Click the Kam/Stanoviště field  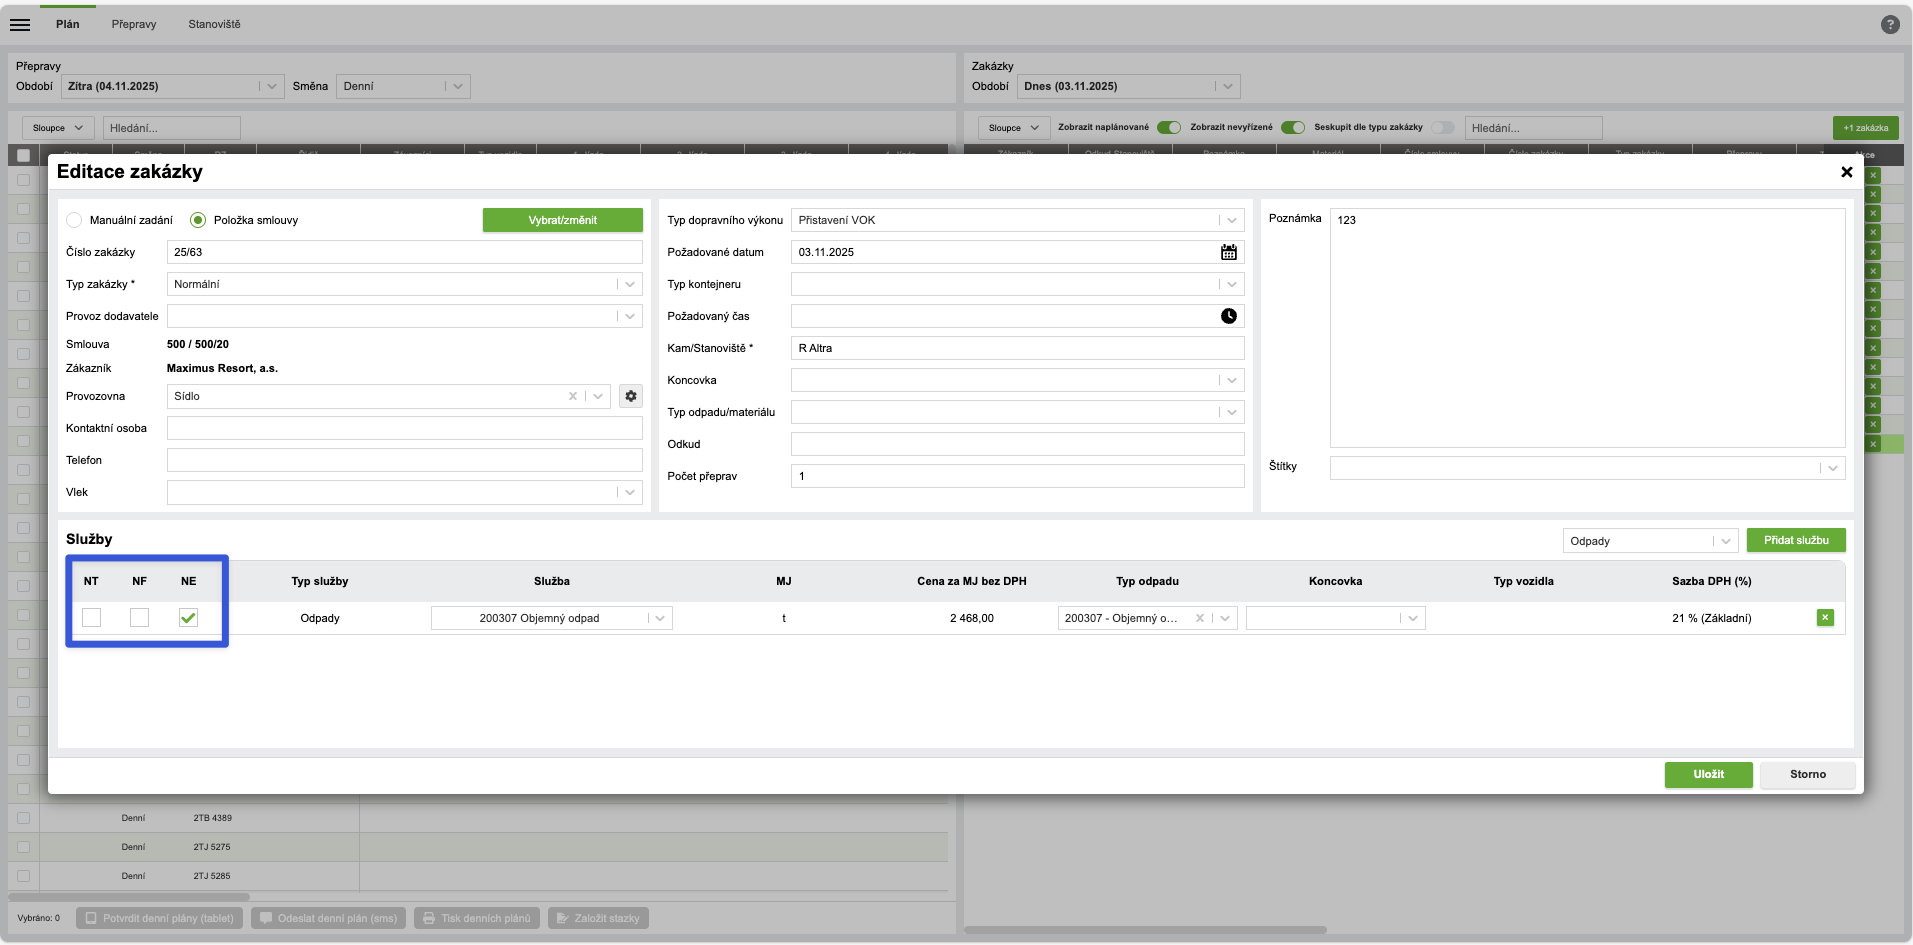pyautogui.click(x=1018, y=348)
